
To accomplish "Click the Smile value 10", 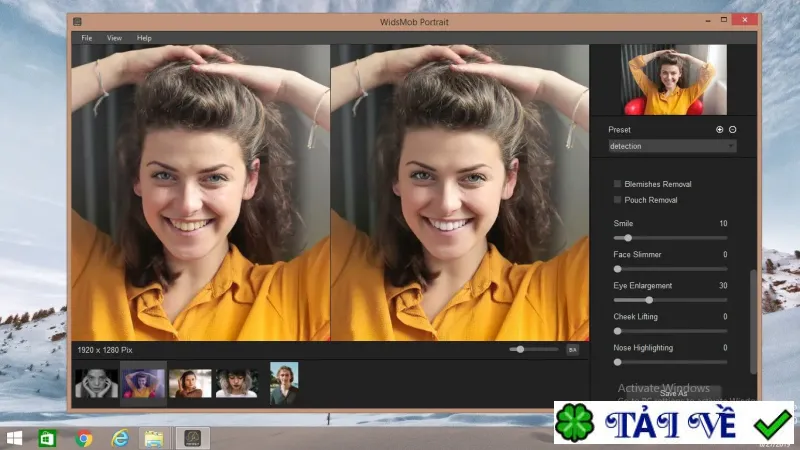I will click(723, 223).
